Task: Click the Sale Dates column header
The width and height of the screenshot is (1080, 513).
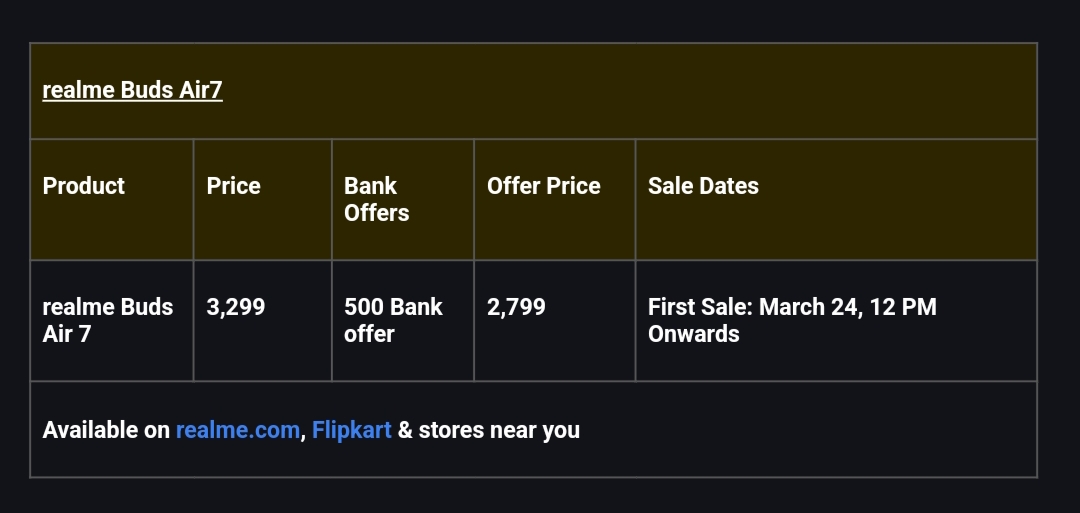Action: pos(703,186)
